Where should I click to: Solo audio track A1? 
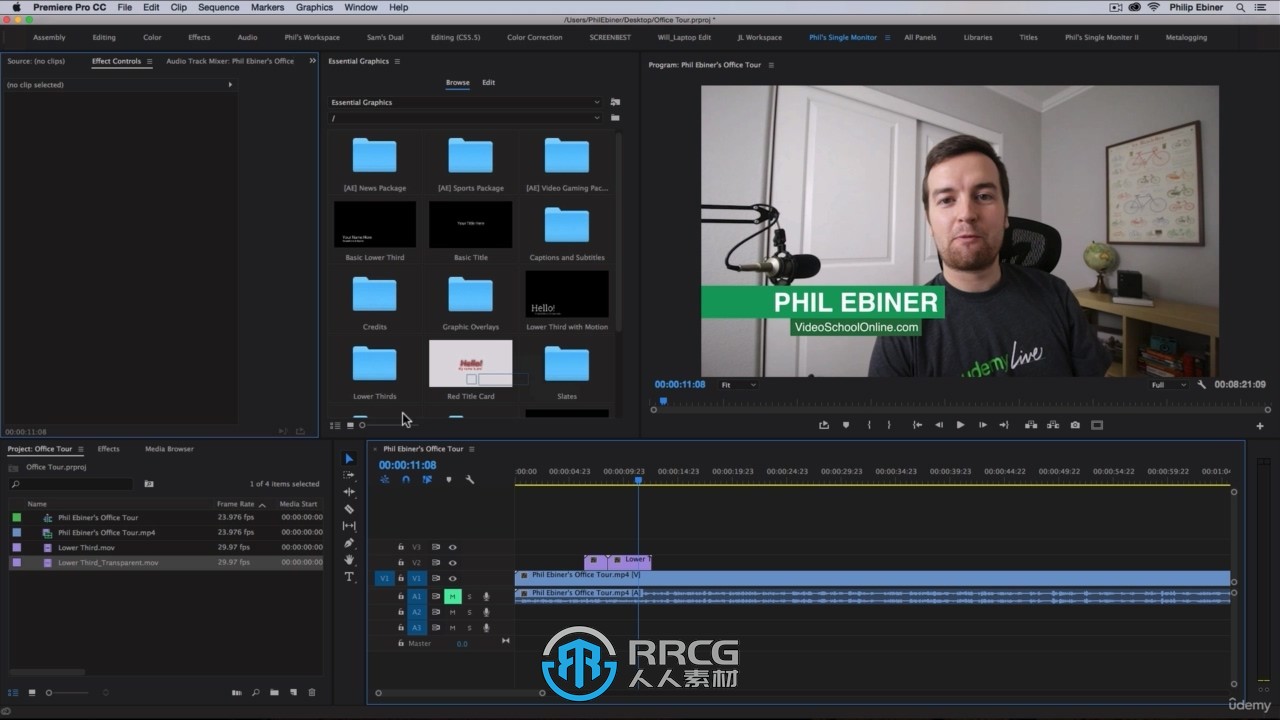tap(469, 597)
